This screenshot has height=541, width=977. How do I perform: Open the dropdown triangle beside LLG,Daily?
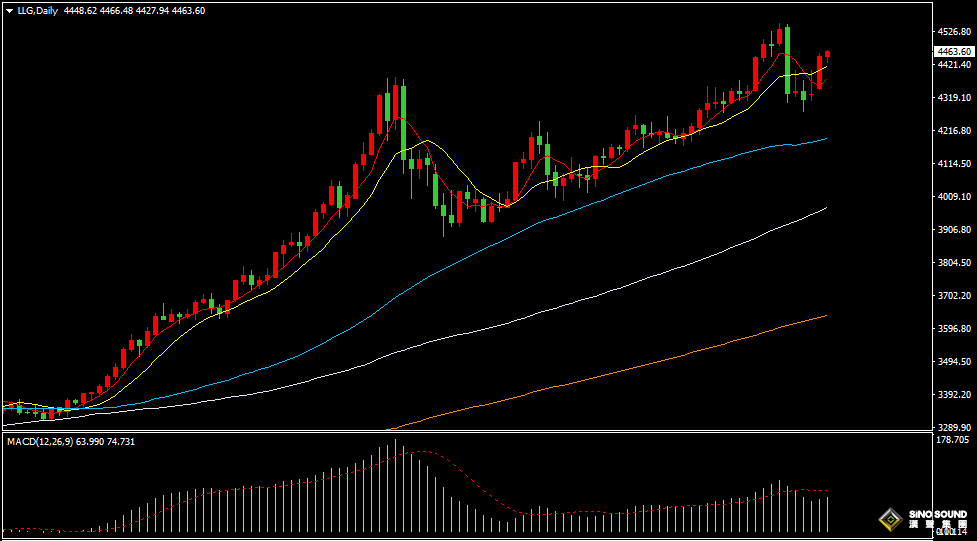pos(9,11)
